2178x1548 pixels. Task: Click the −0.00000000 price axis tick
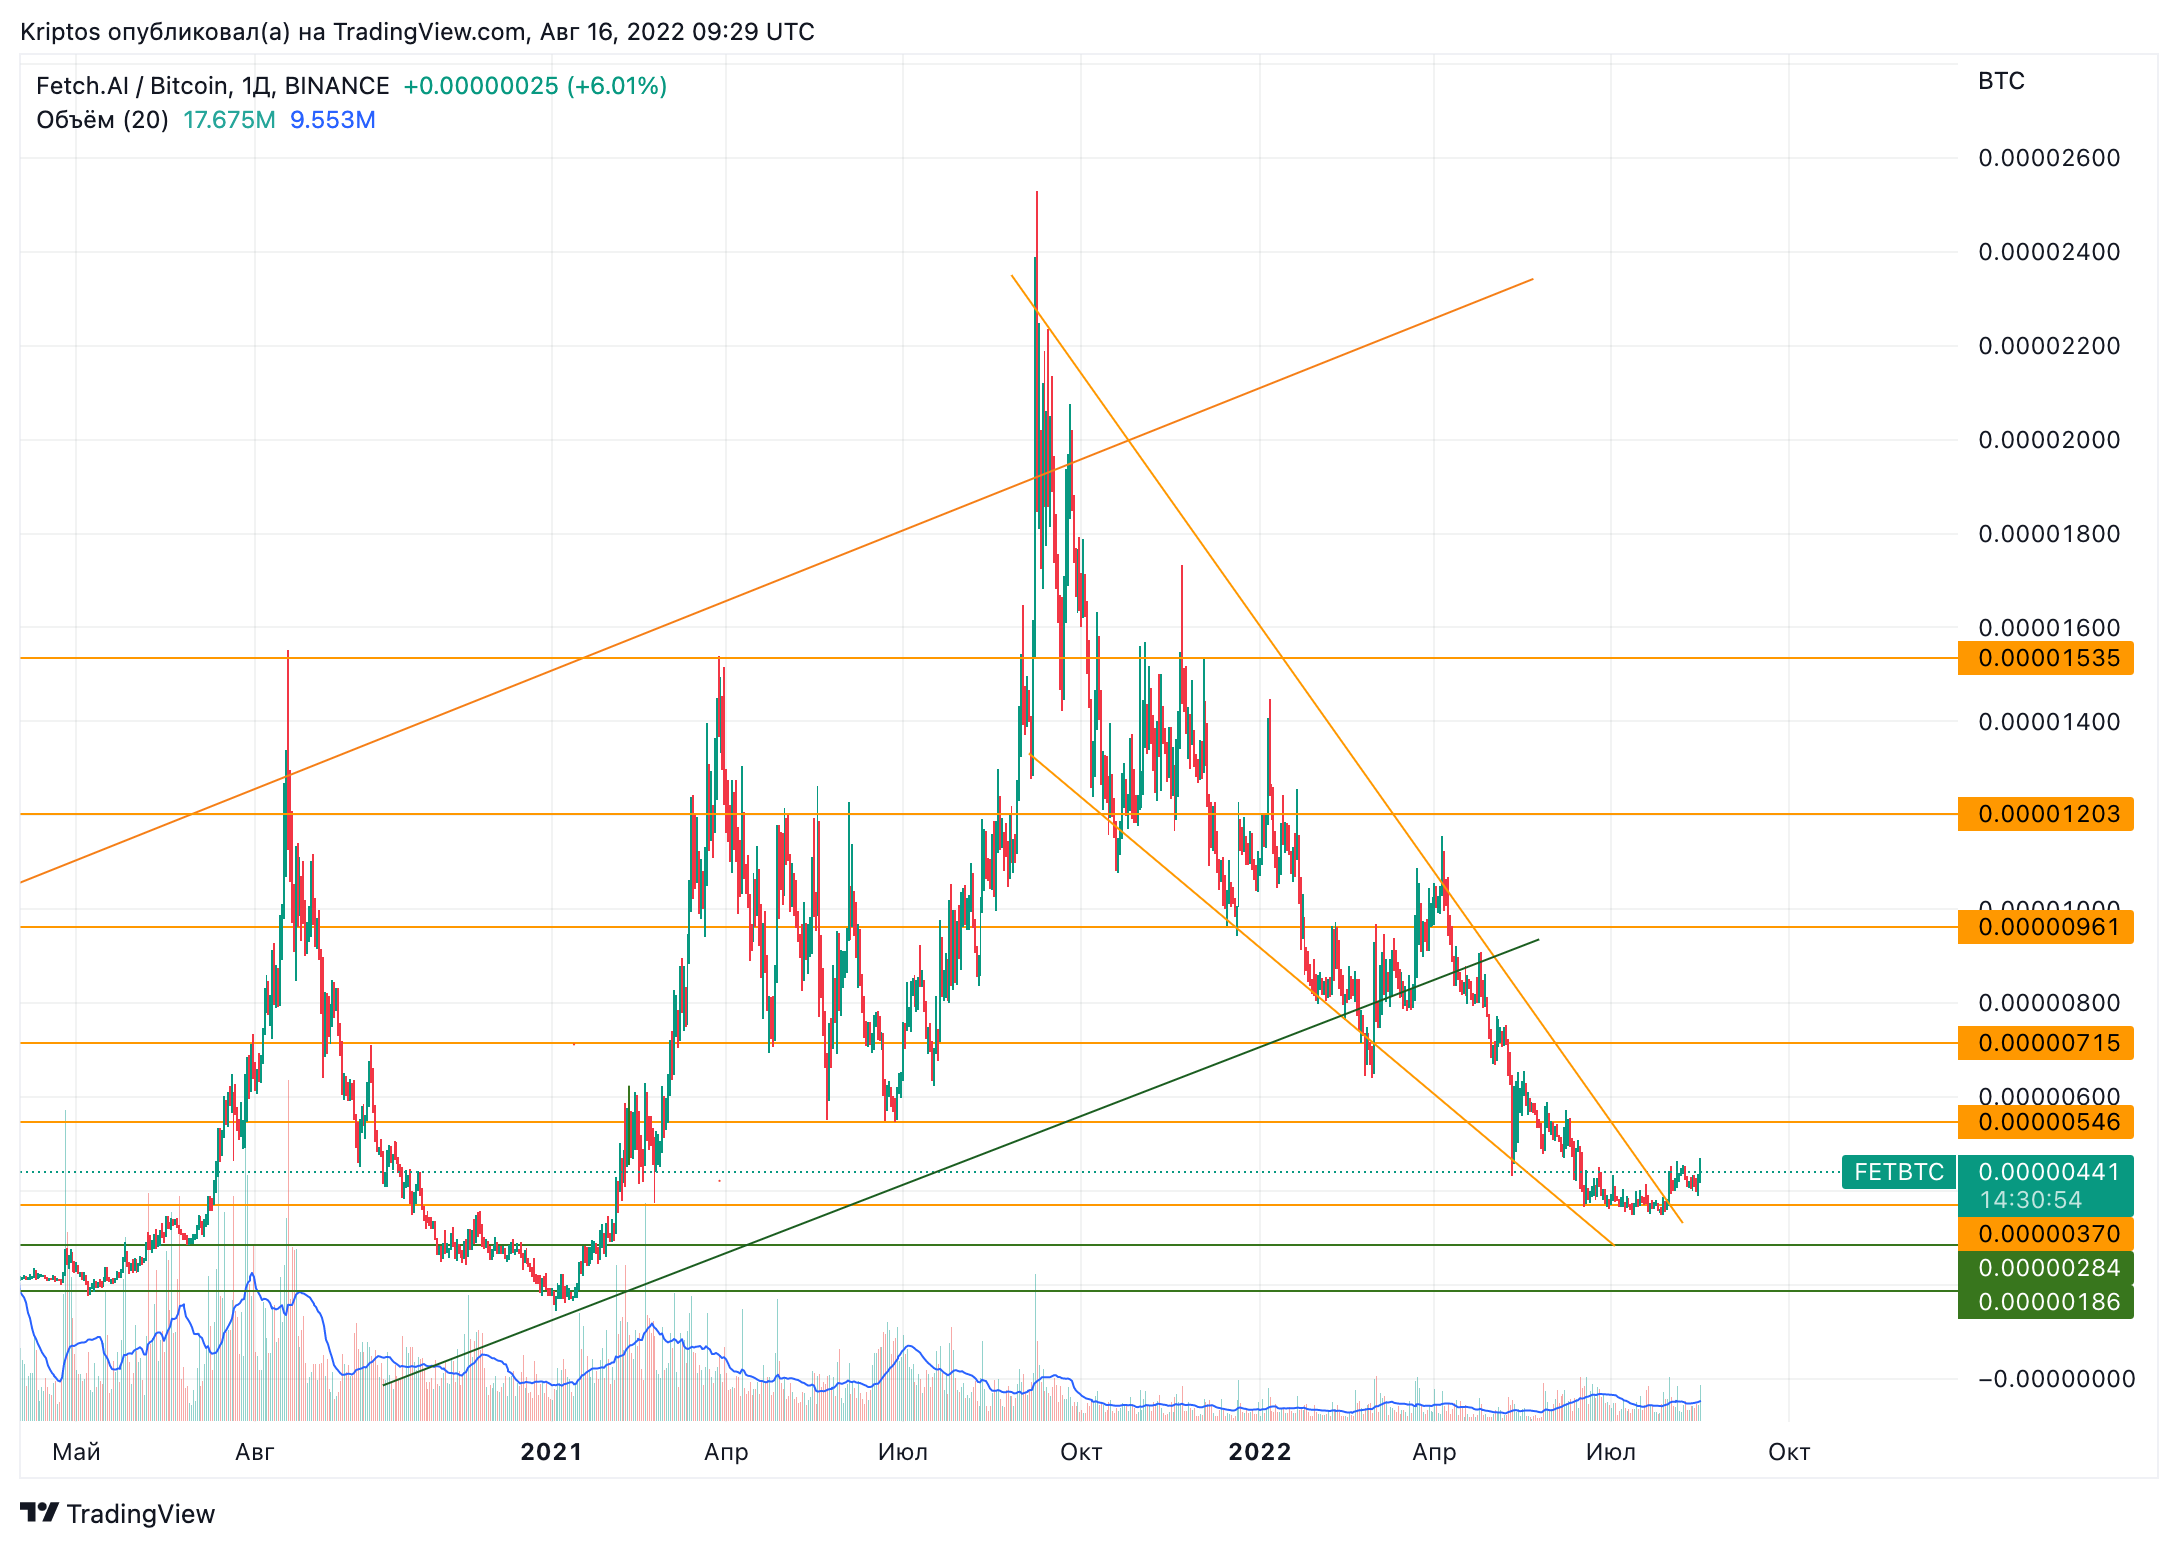tap(2056, 1379)
